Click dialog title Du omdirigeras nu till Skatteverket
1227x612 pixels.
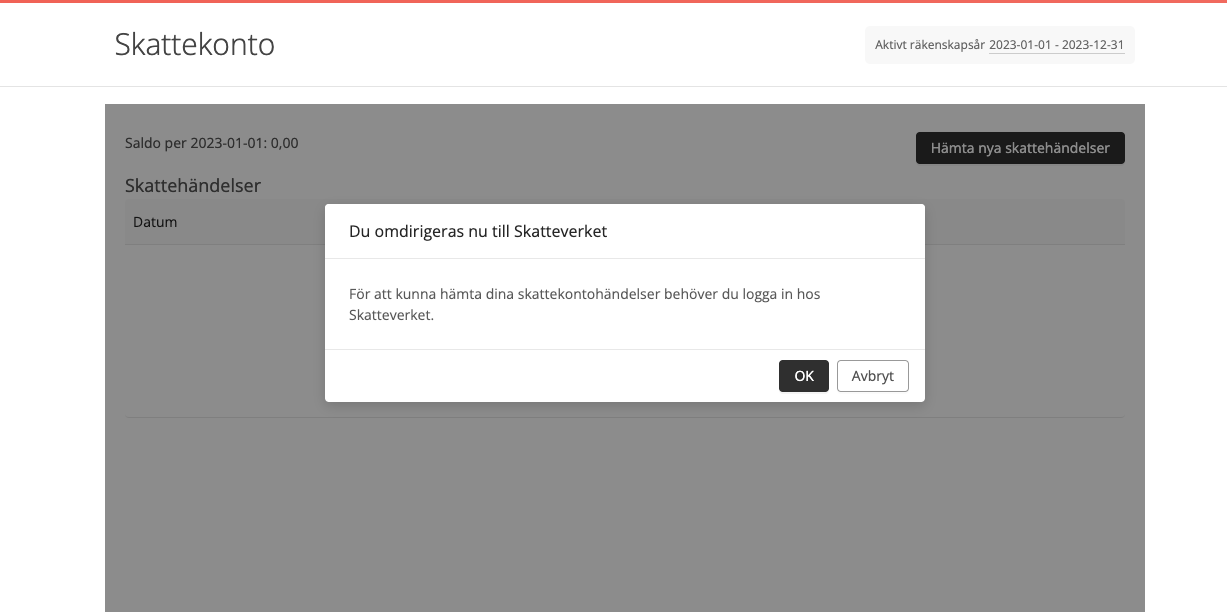tap(478, 232)
